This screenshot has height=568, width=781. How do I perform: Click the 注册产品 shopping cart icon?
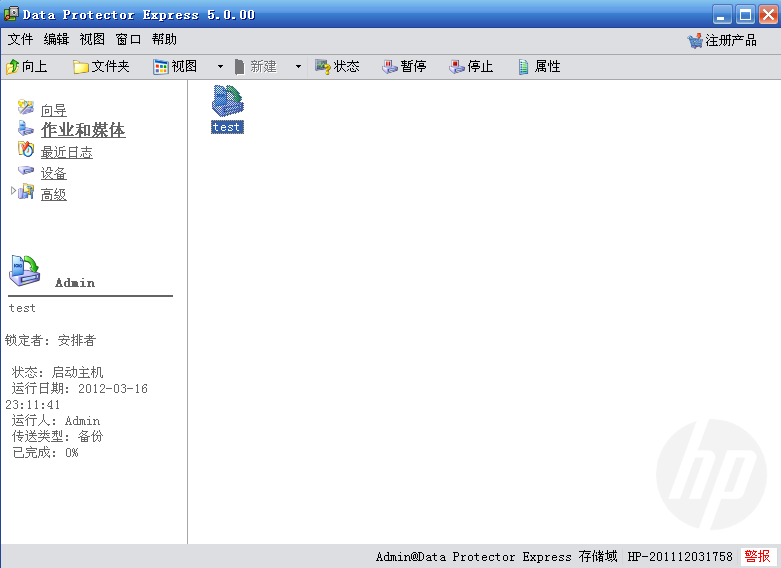(695, 40)
